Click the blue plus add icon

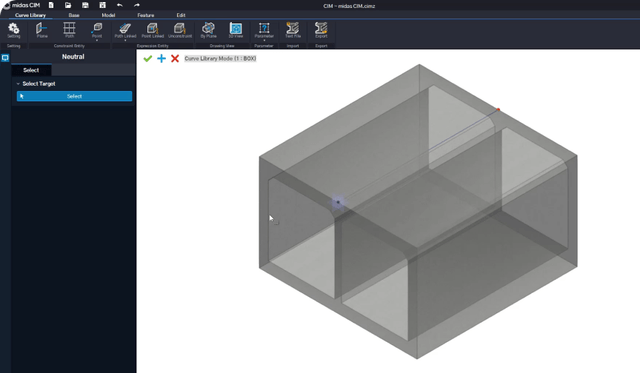(162, 59)
